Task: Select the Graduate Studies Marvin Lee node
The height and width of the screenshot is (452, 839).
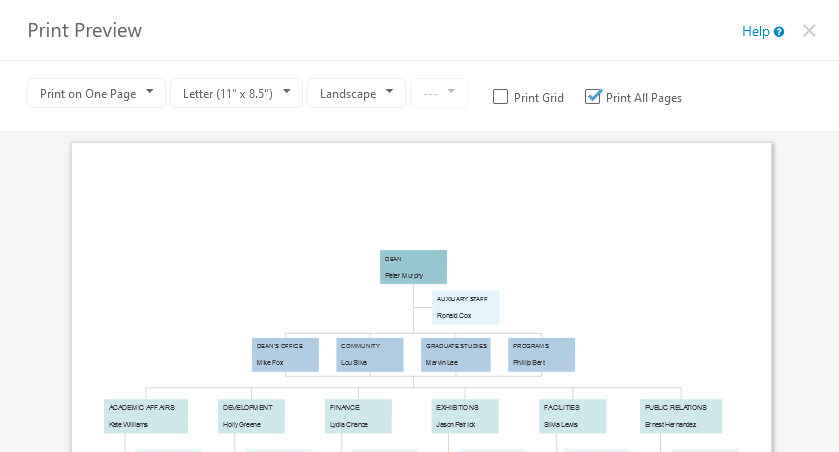Action: pos(455,354)
